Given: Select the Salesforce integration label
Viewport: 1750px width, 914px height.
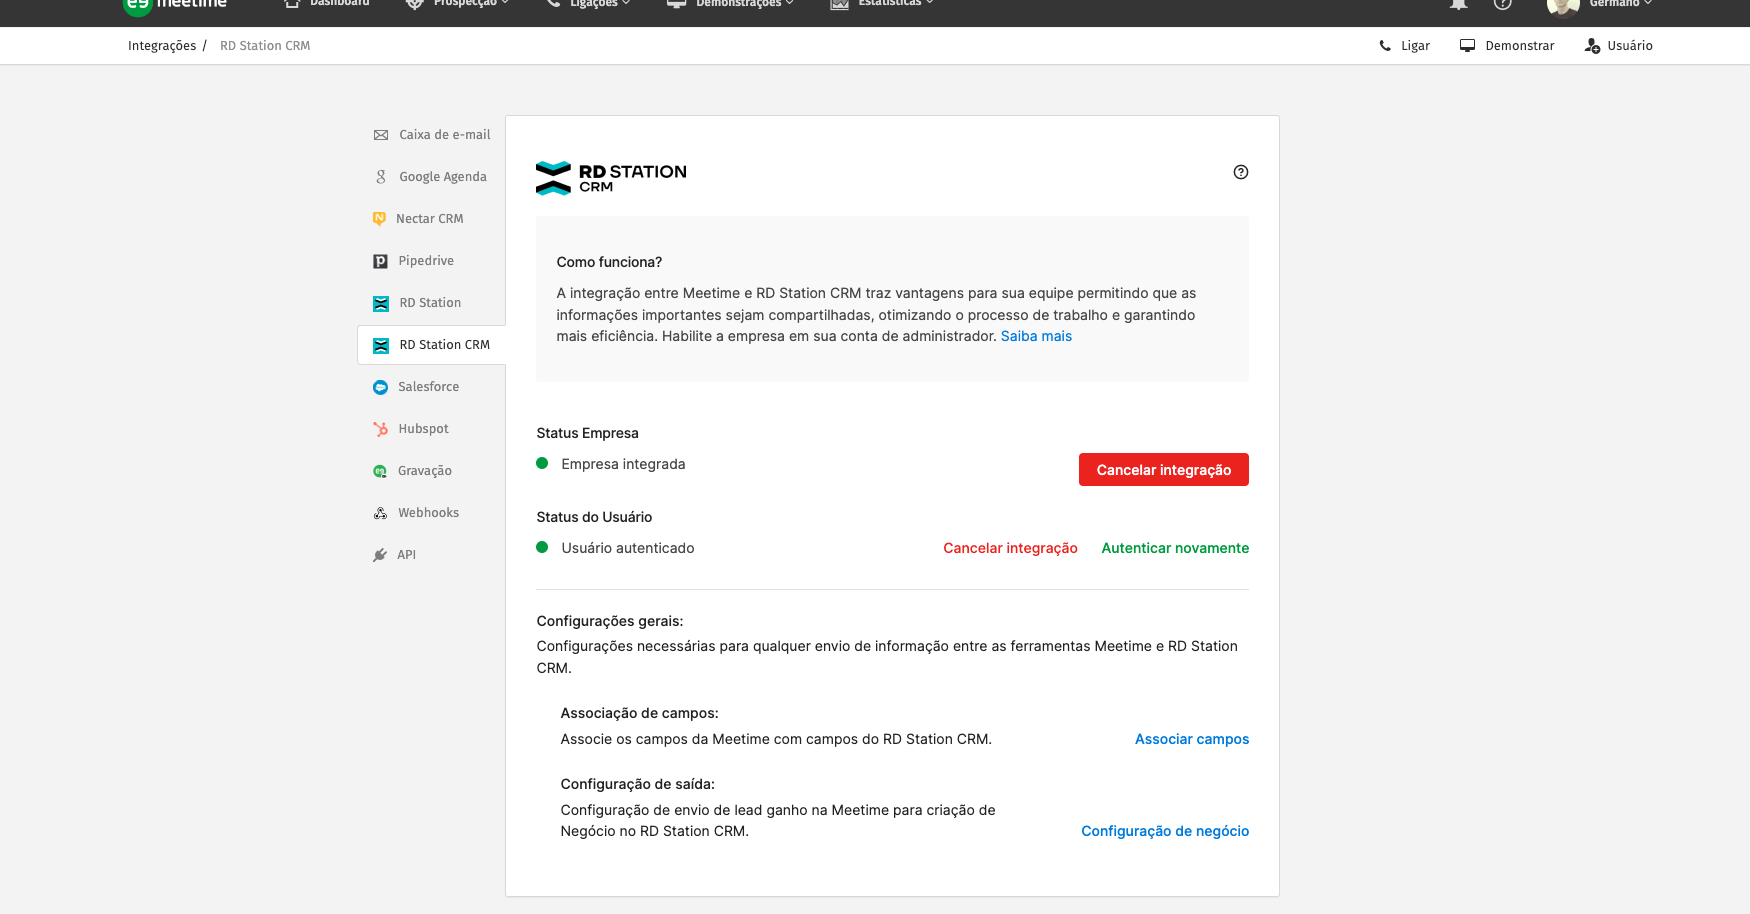Looking at the screenshot, I should click(x=429, y=387).
